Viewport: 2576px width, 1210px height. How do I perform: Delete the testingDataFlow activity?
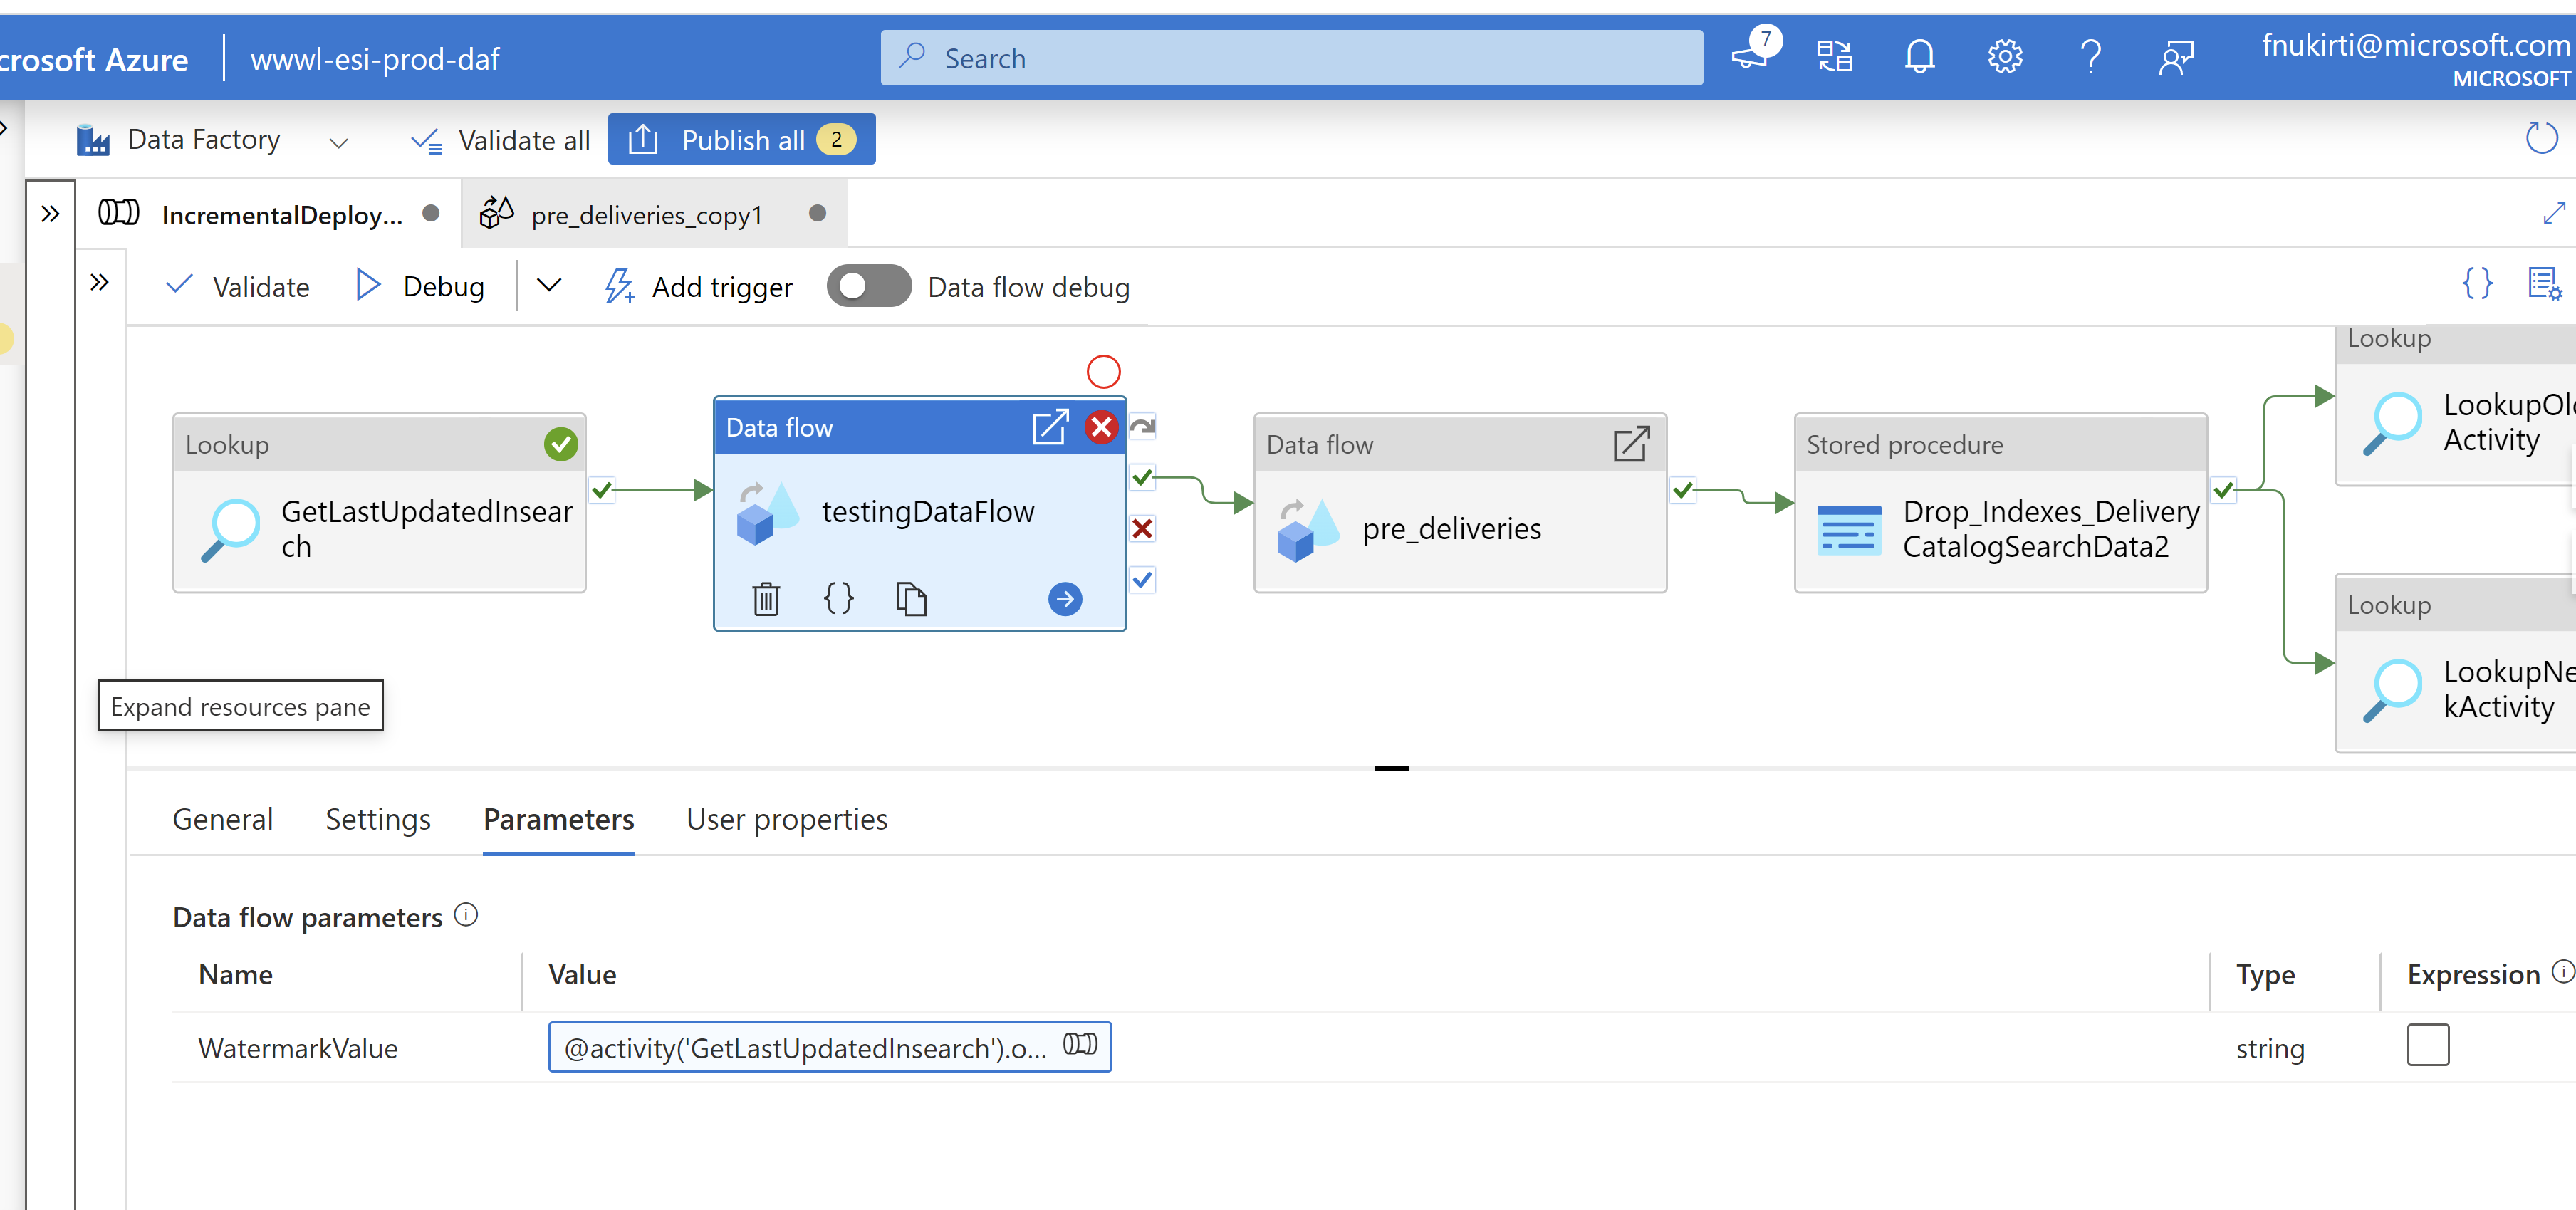(x=765, y=598)
